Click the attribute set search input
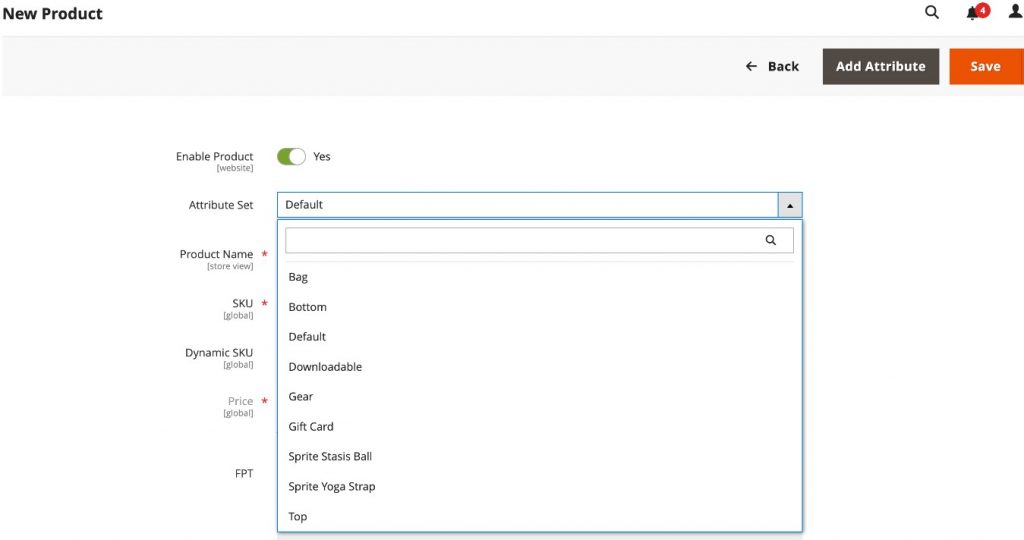The width and height of the screenshot is (1024, 540). pyautogui.click(x=522, y=240)
